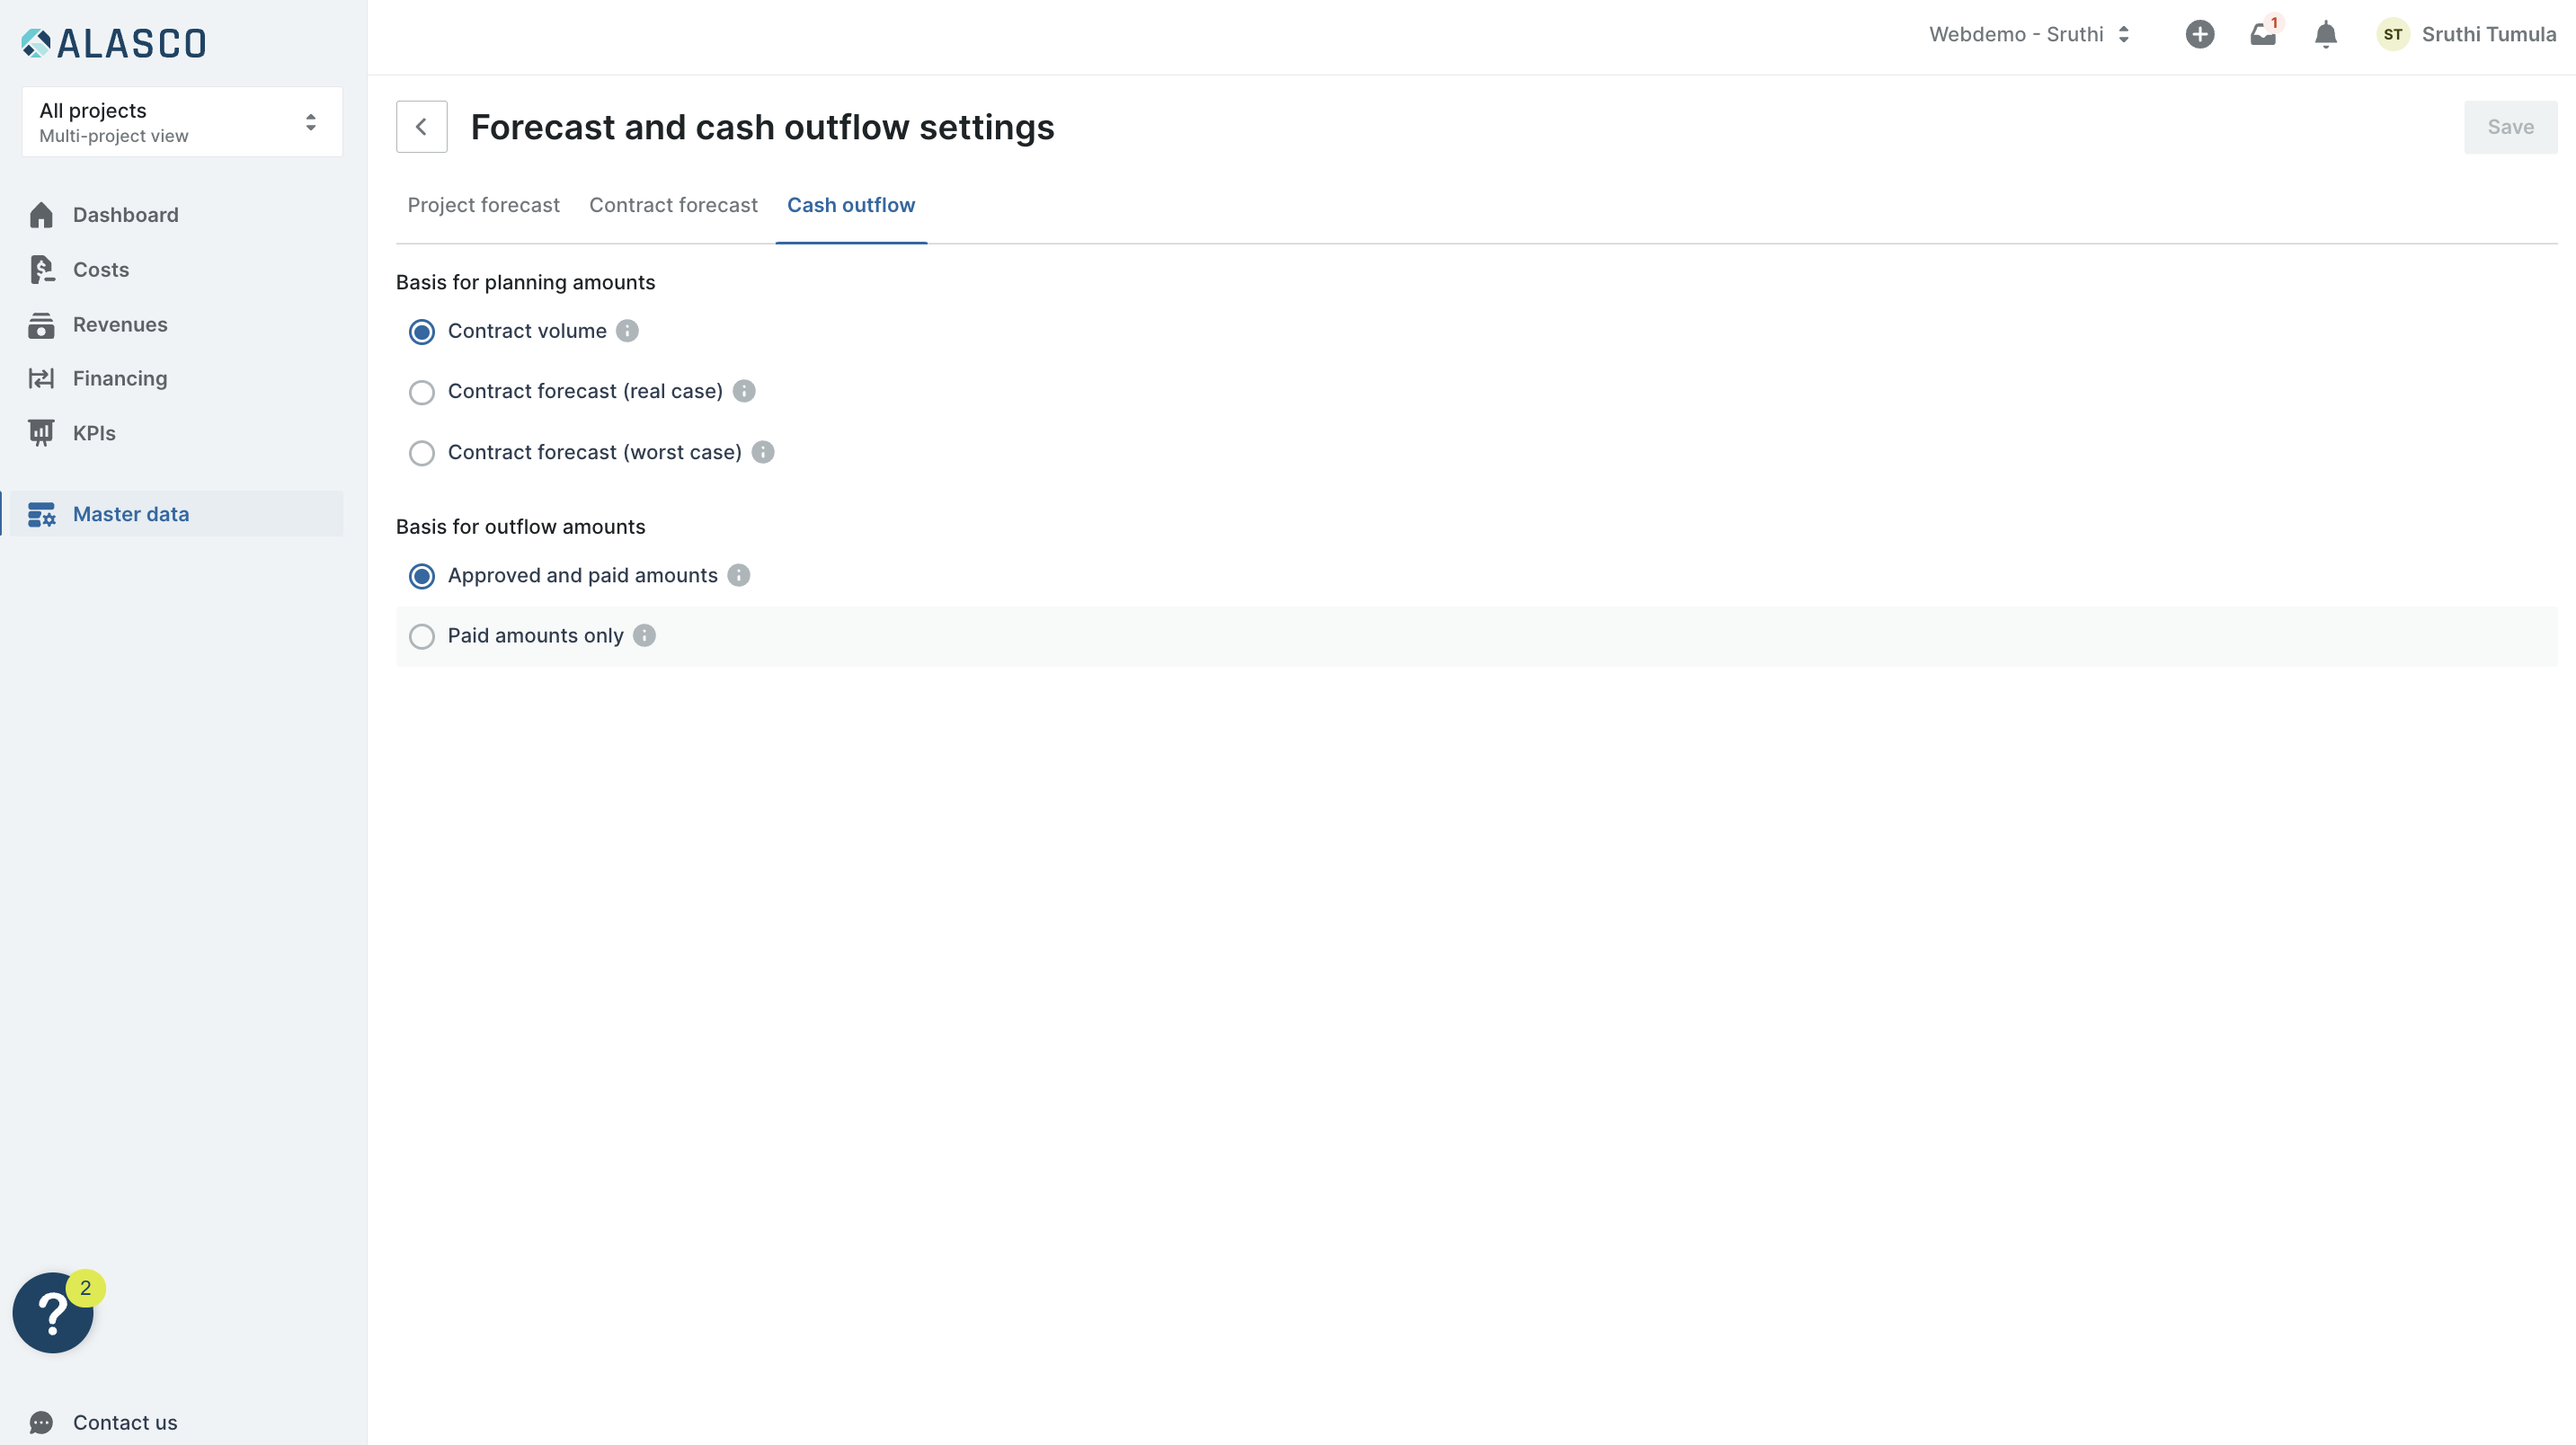Select Paid amounts only radio button
Image resolution: width=2576 pixels, height=1445 pixels.
(x=422, y=636)
